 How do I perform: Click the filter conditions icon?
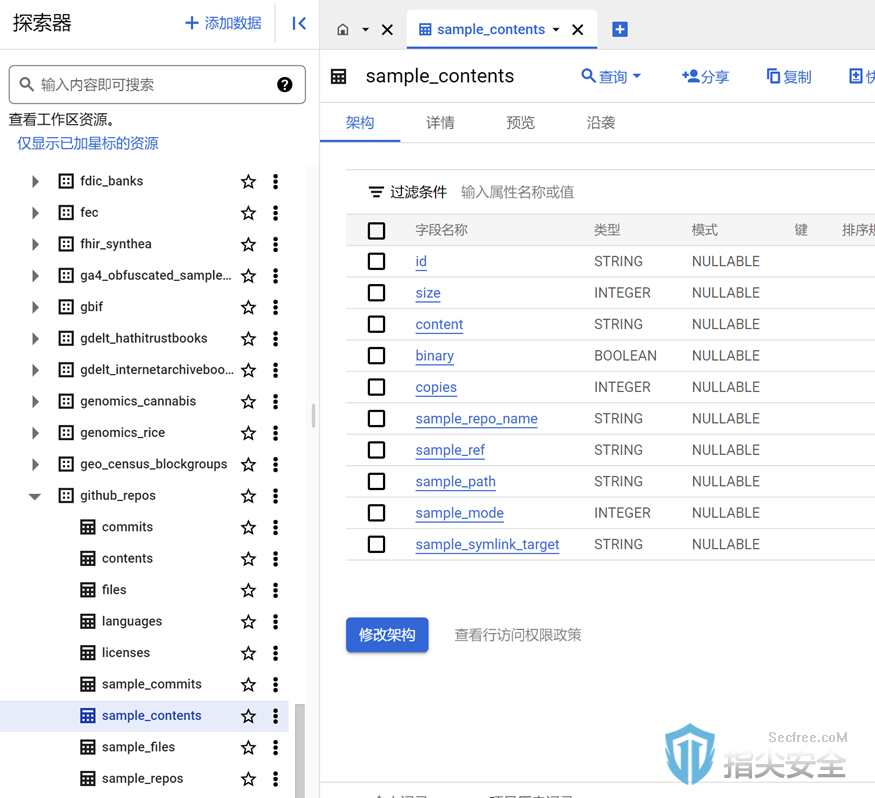click(376, 192)
